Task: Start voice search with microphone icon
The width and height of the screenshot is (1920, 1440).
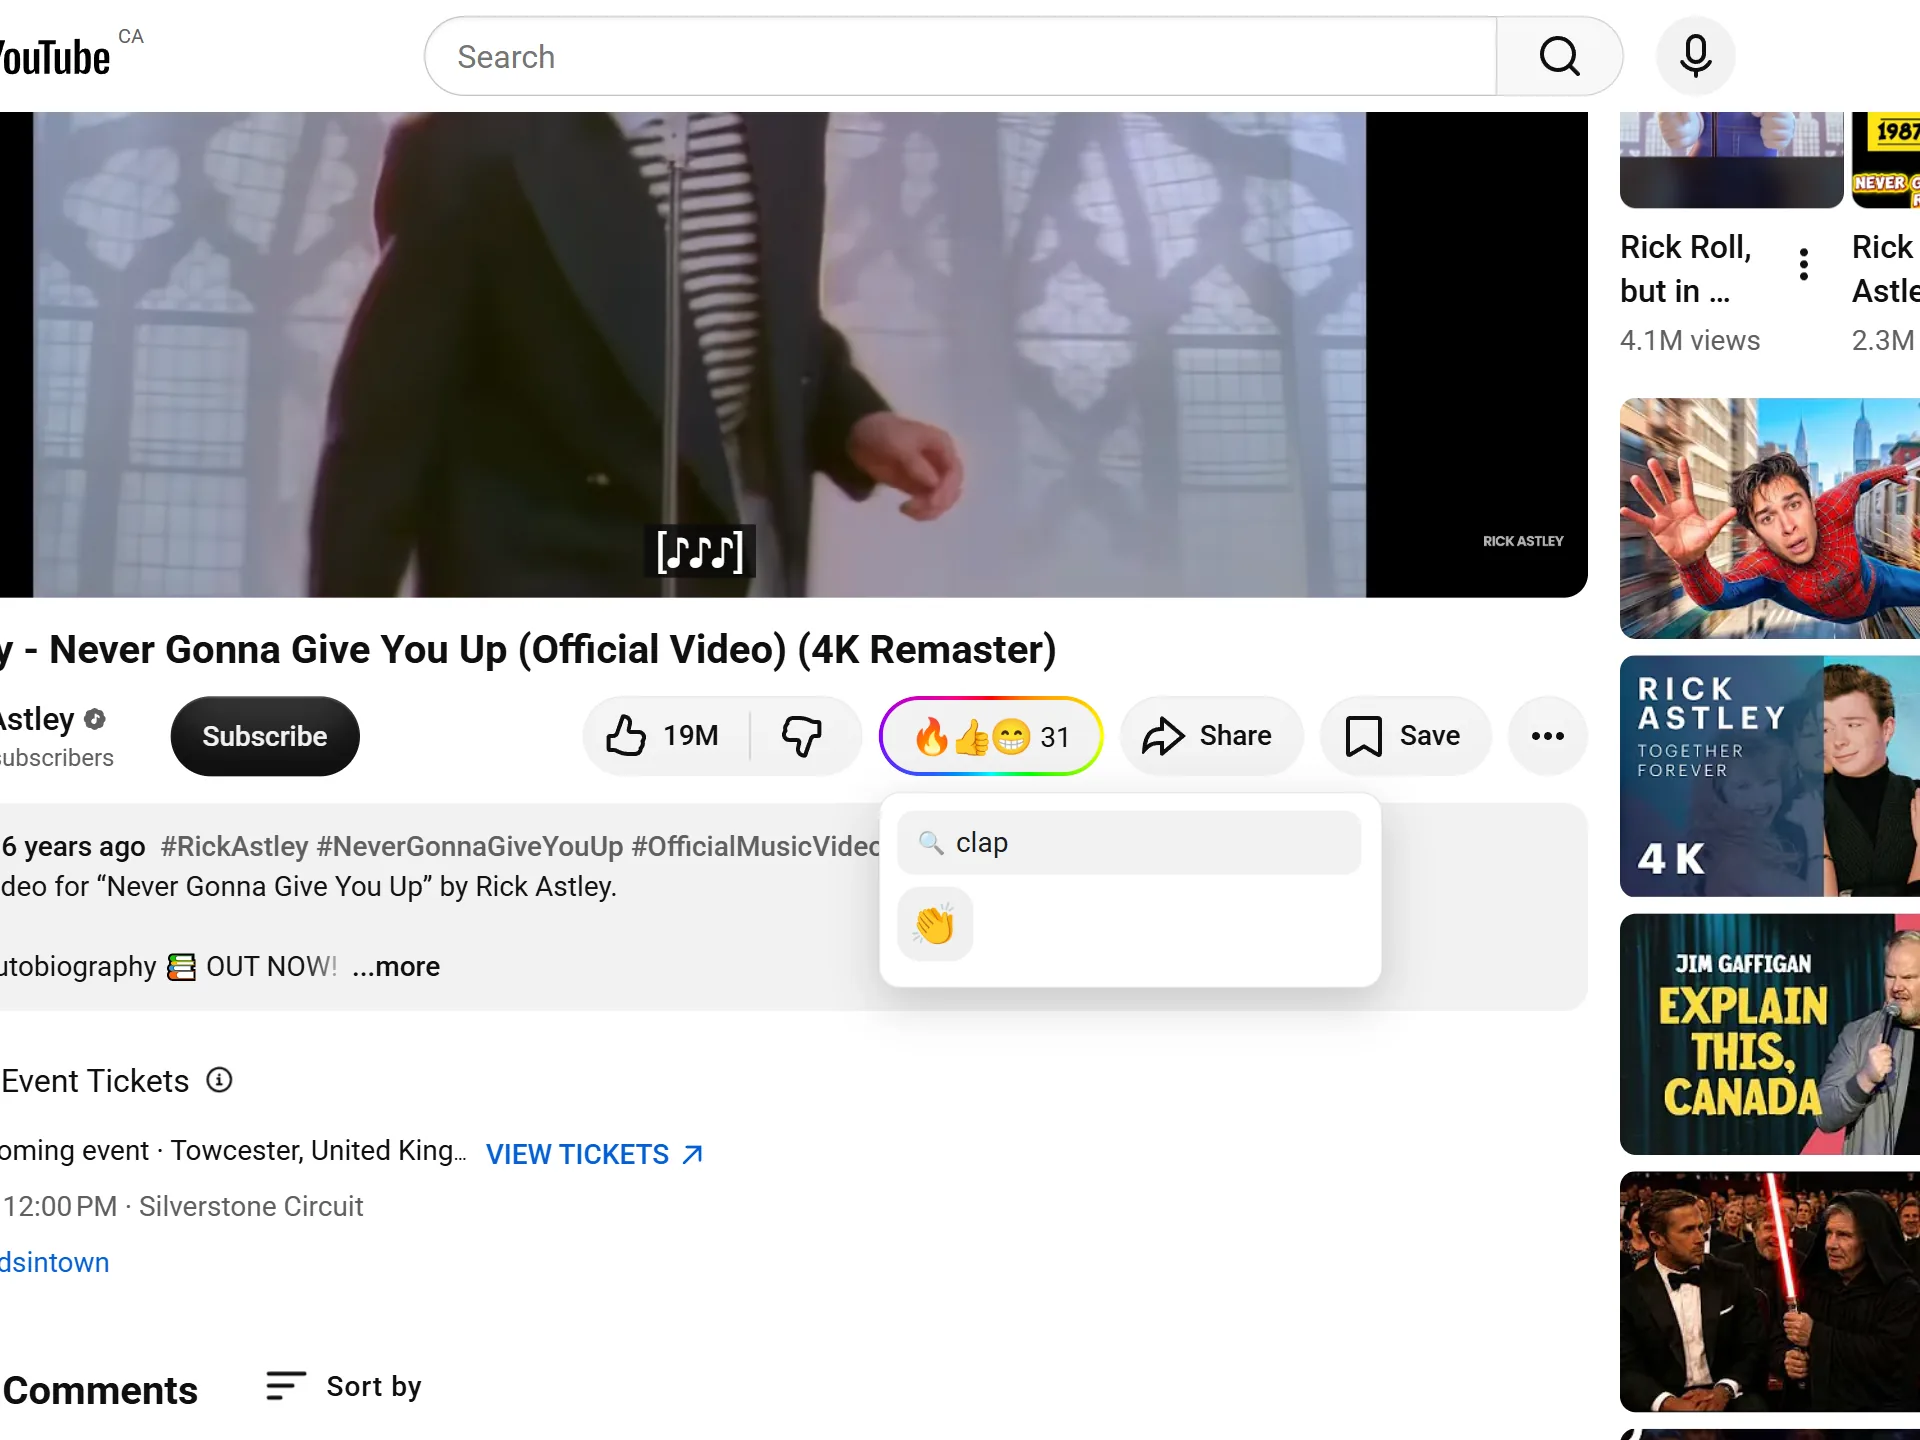Action: [x=1695, y=56]
